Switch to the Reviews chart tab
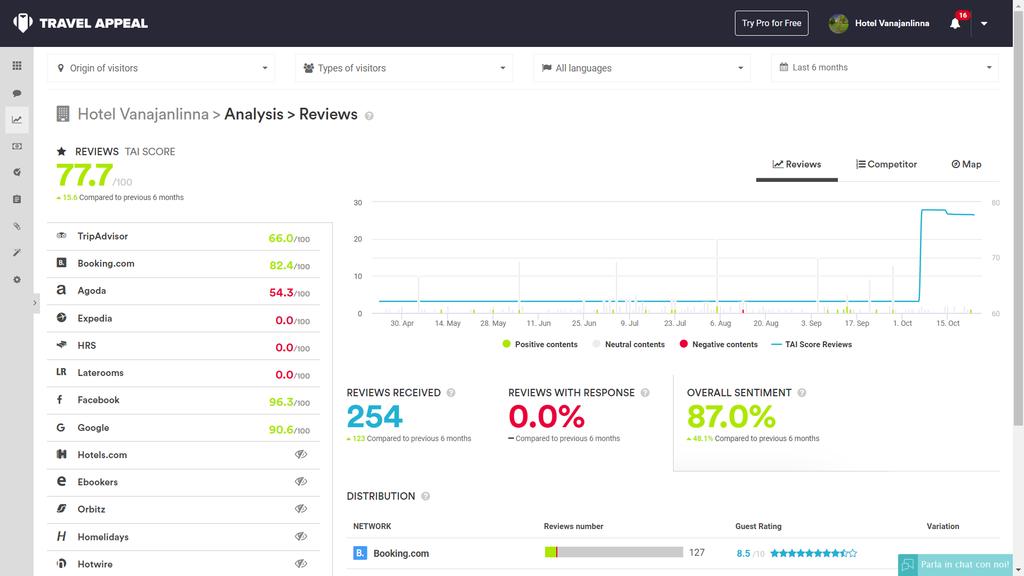Viewport: 1024px width, 576px height. [x=797, y=165]
